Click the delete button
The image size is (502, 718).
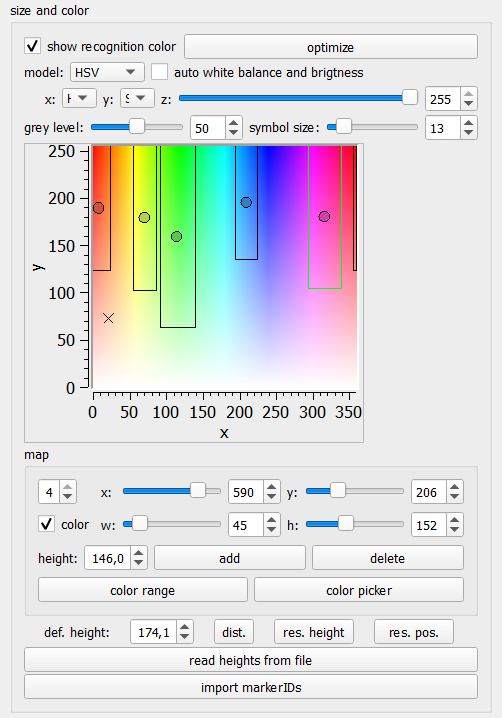tap(387, 558)
